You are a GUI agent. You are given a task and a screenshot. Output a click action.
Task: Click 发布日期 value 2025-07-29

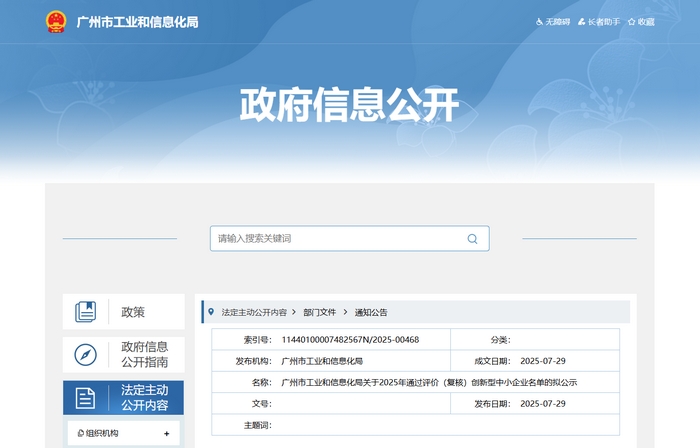543,404
